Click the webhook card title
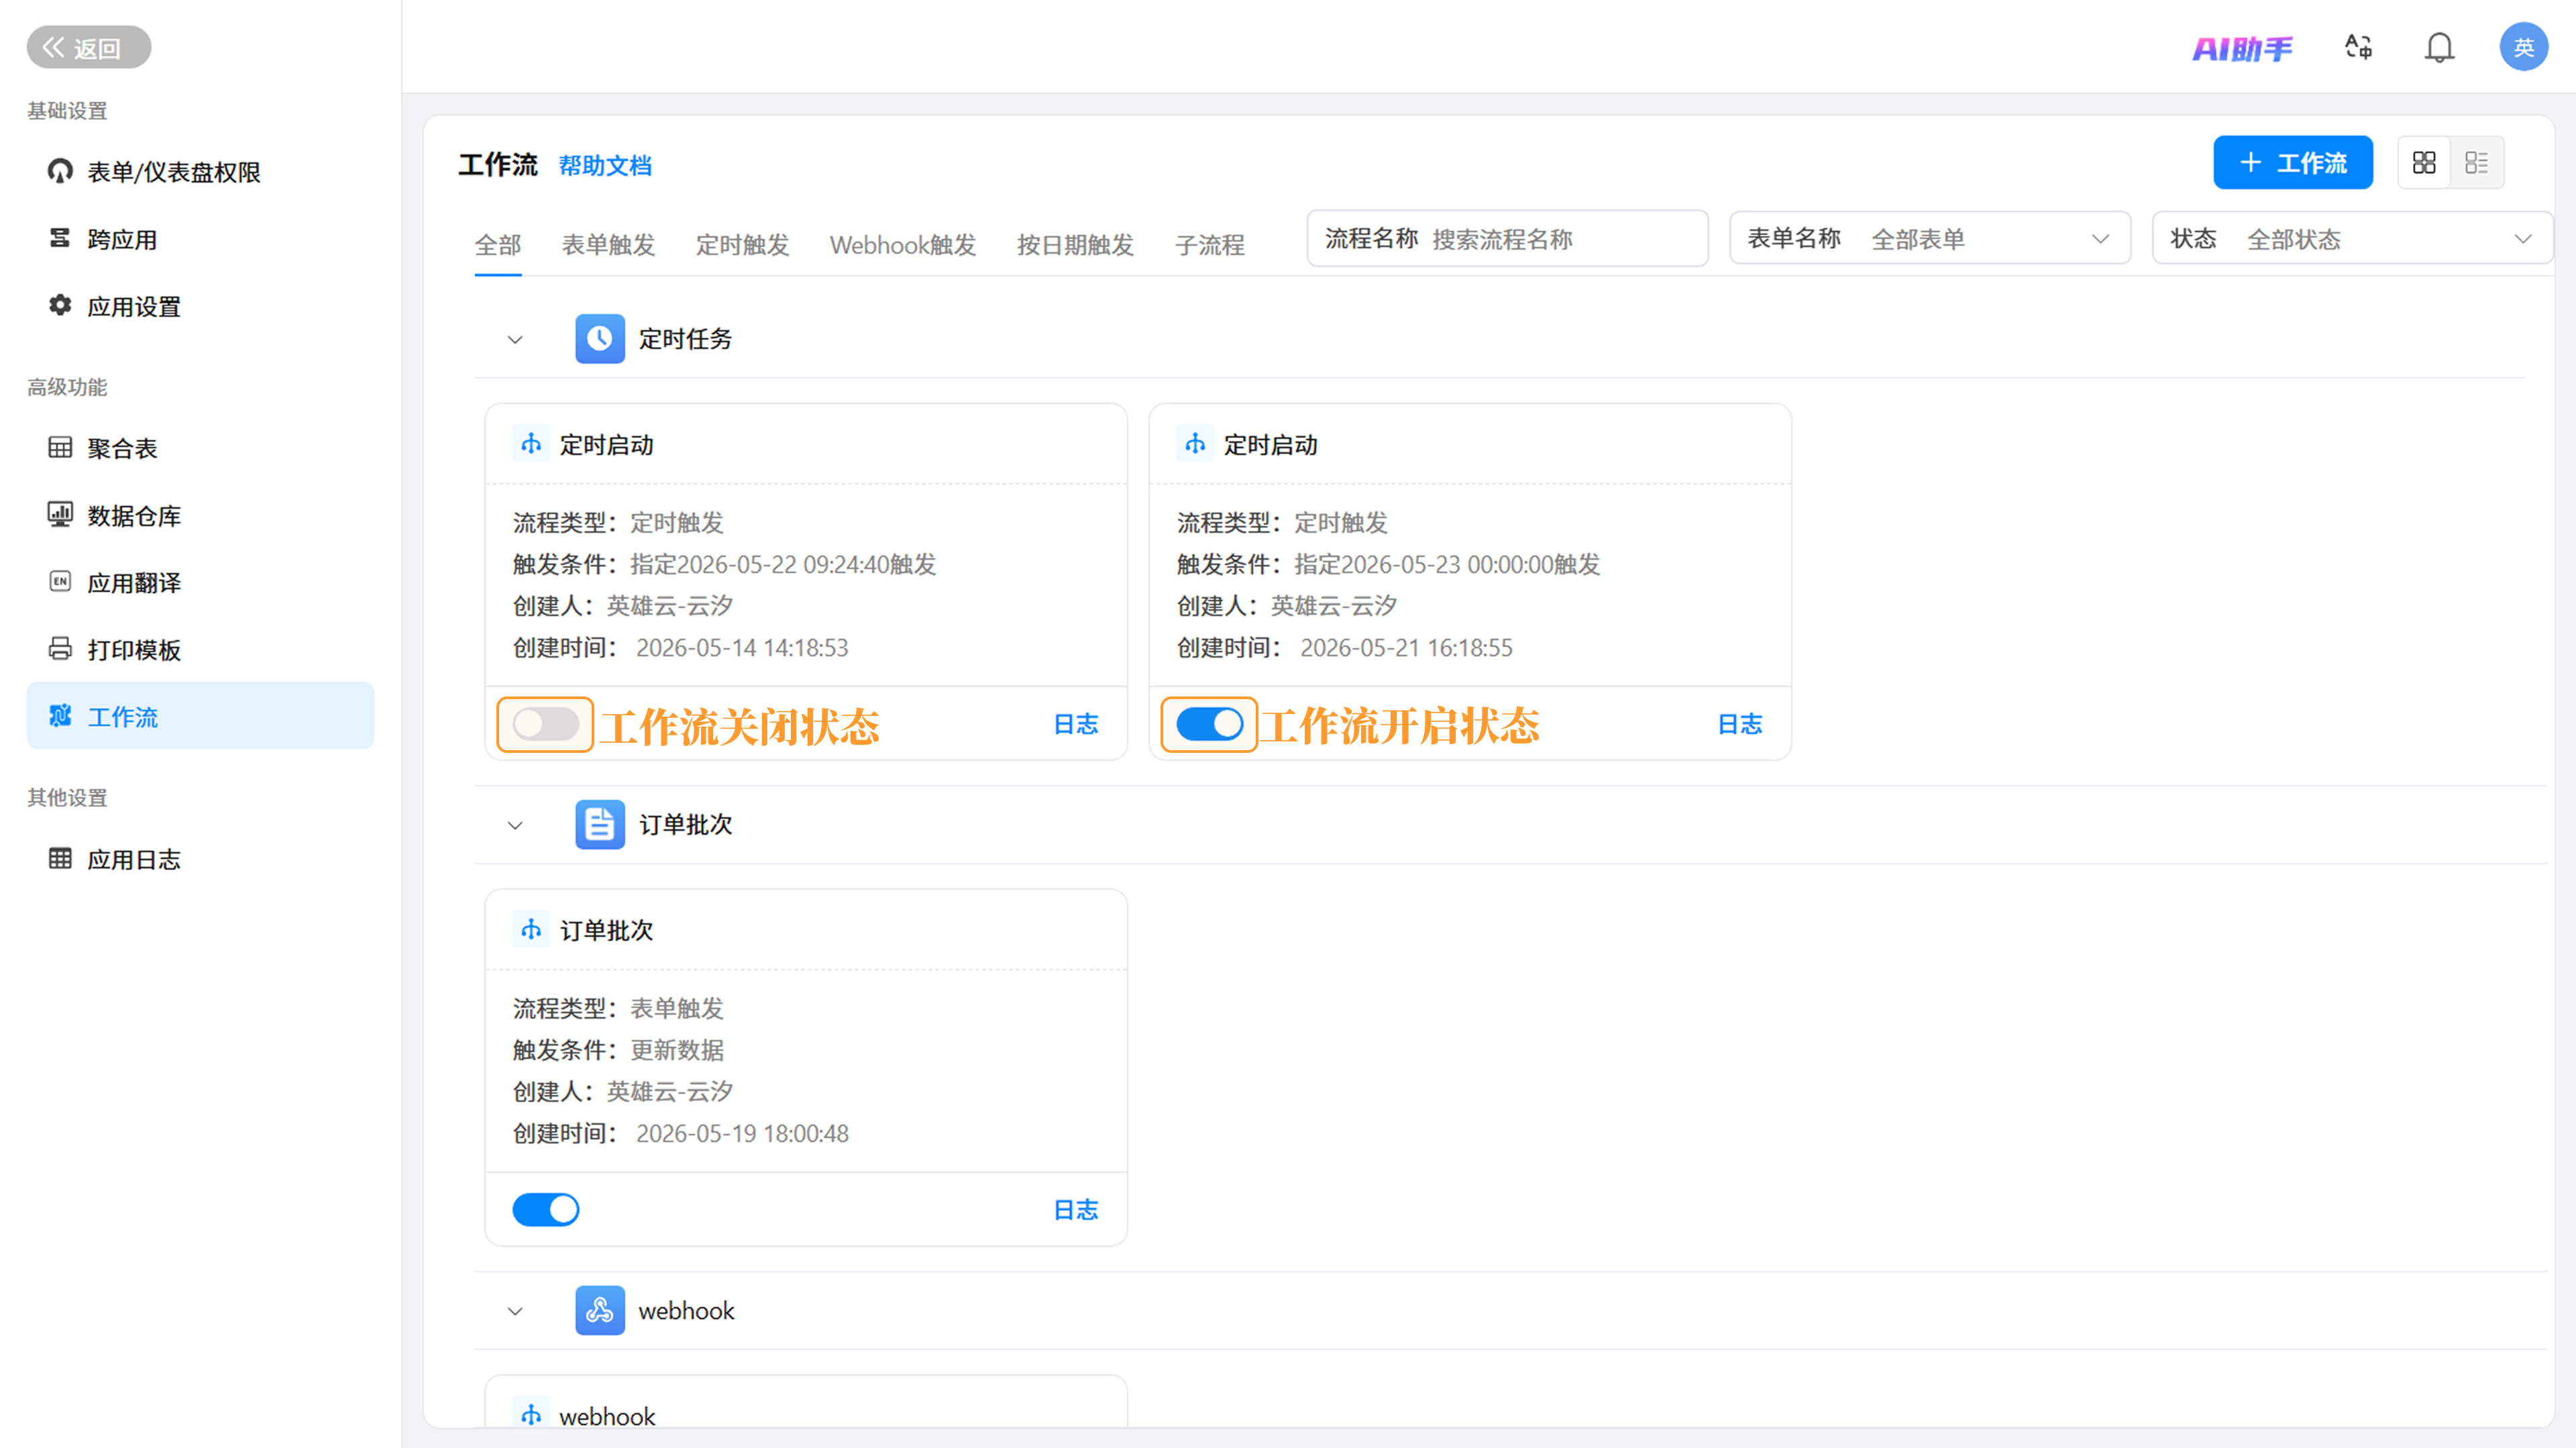The image size is (2576, 1448). 607,1416
